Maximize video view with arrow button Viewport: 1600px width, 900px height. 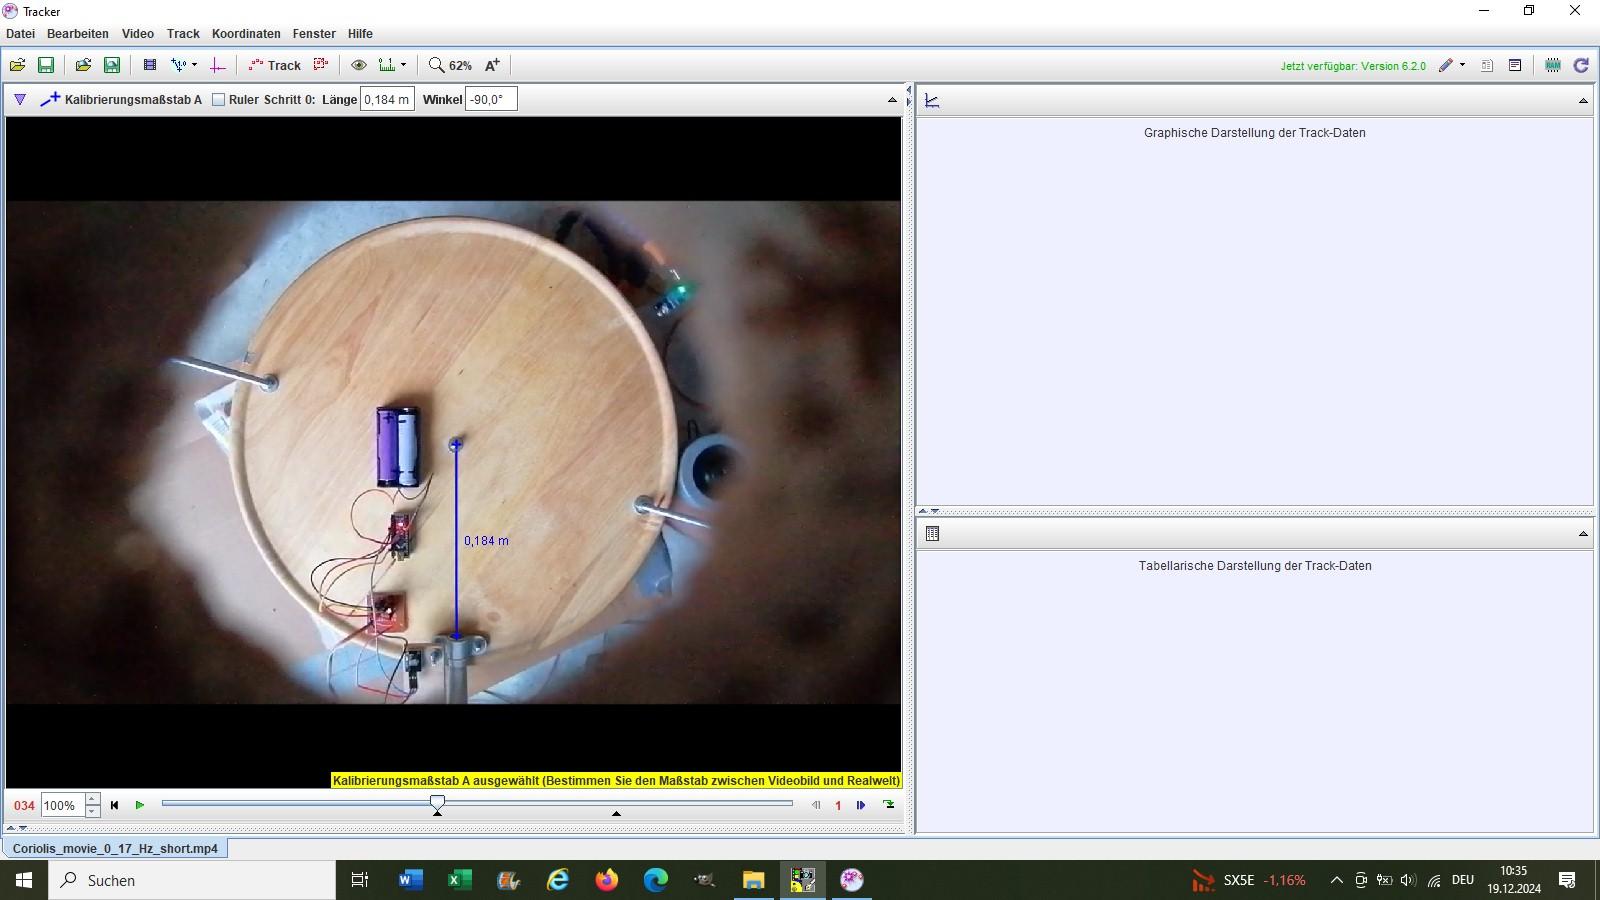pyautogui.click(x=892, y=100)
